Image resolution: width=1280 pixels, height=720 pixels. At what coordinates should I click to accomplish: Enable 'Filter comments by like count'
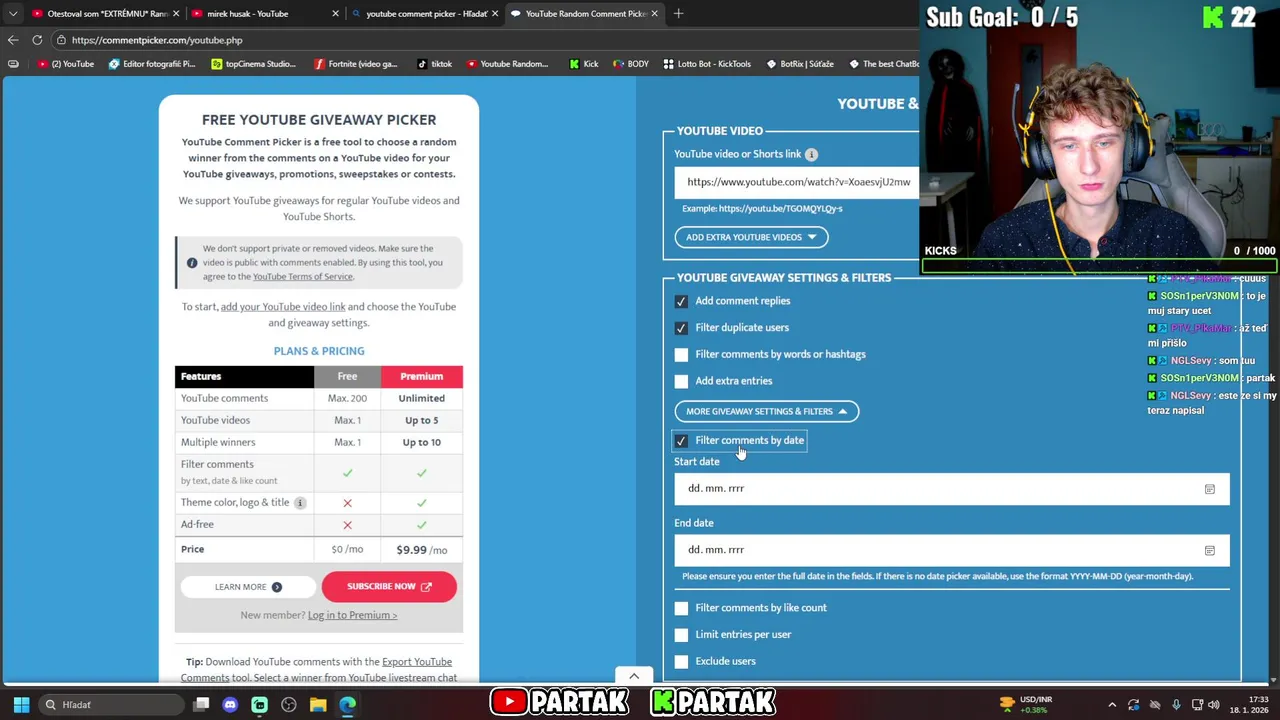tap(681, 608)
